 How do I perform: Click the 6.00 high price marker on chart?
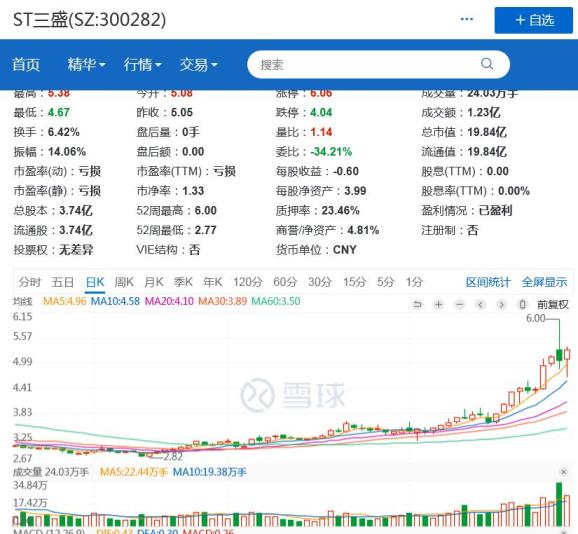coord(535,318)
